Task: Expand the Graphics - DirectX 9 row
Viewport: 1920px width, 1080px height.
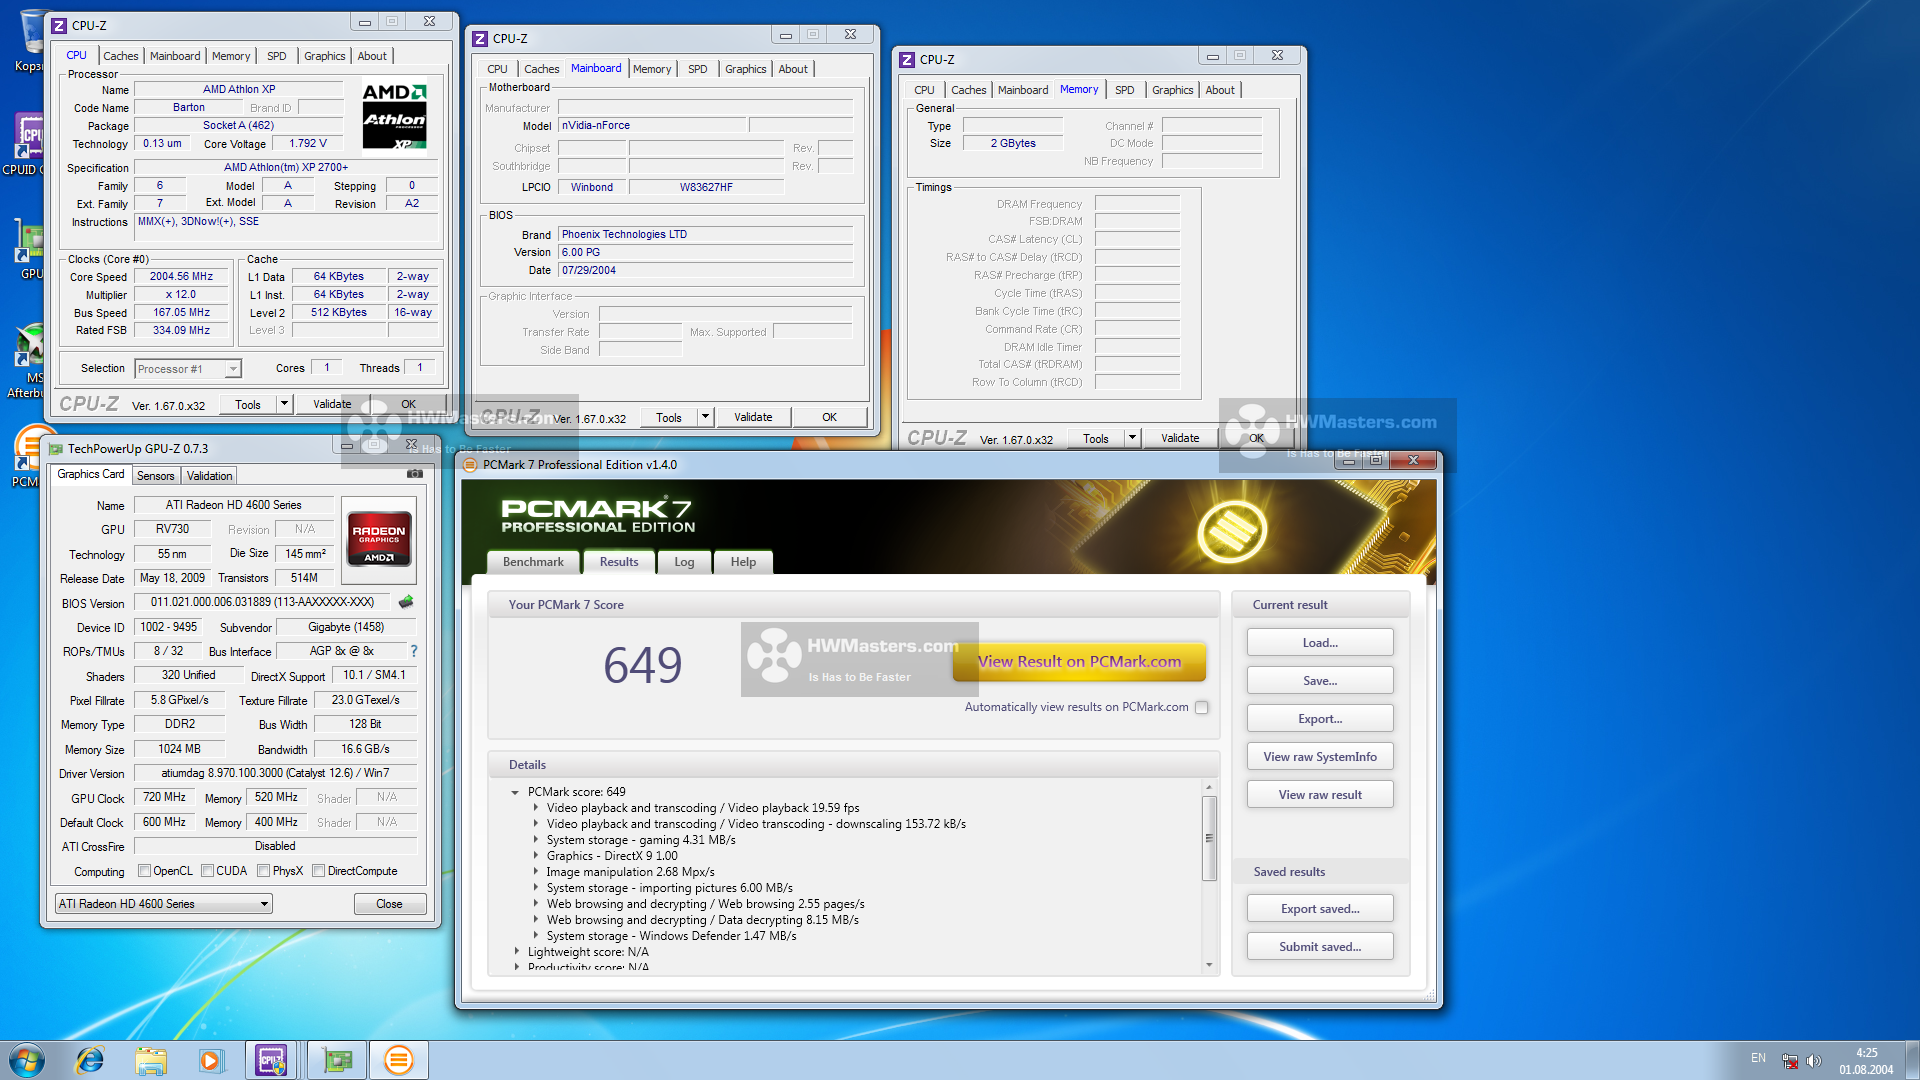Action: [536, 856]
